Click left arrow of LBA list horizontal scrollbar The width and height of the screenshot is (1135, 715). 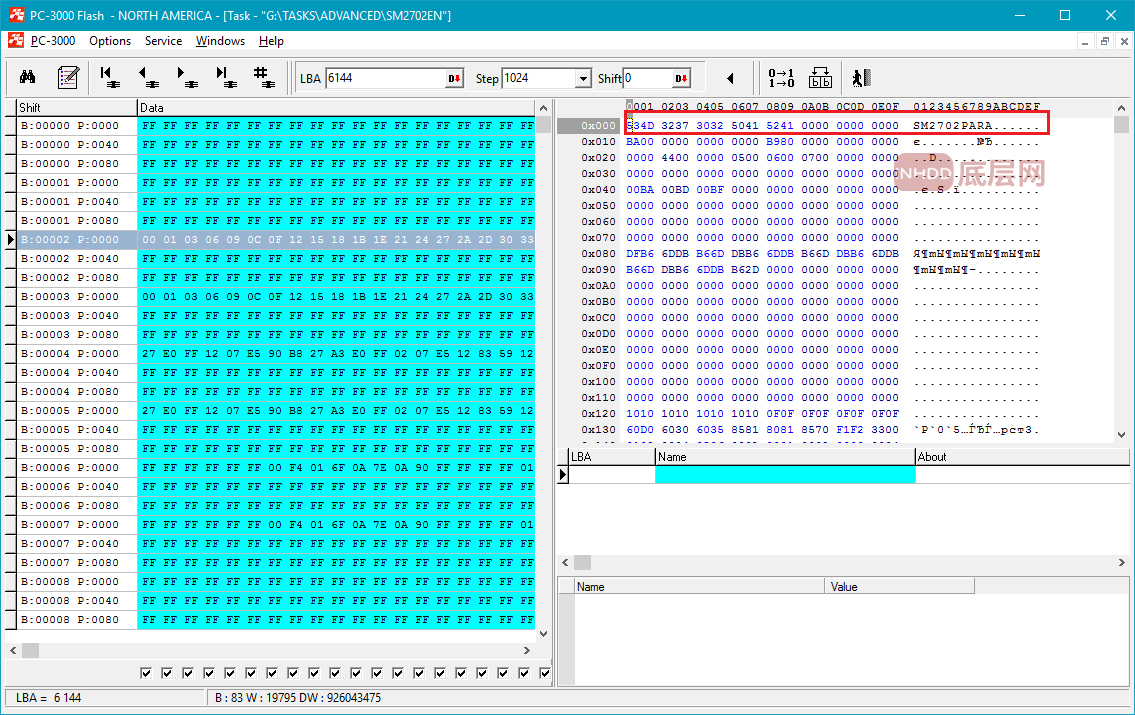tap(565, 562)
